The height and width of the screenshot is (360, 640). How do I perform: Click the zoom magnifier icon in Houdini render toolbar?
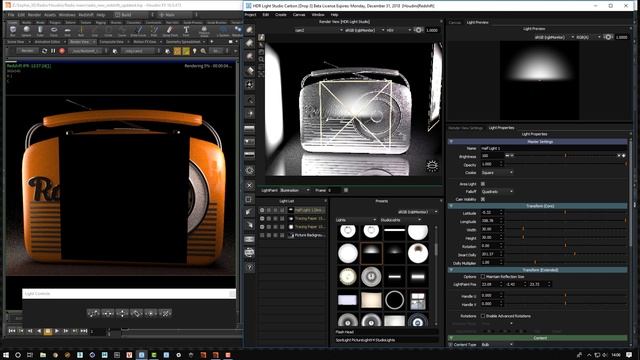point(203,51)
